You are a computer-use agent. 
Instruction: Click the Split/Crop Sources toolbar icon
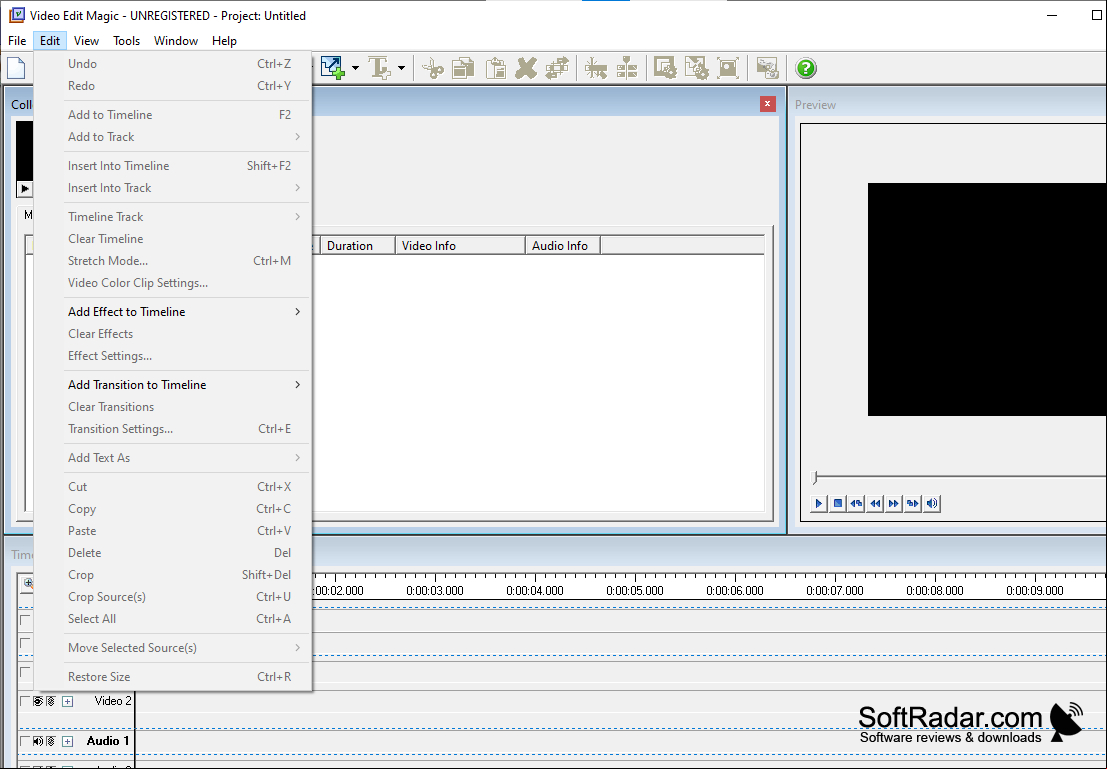[626, 68]
